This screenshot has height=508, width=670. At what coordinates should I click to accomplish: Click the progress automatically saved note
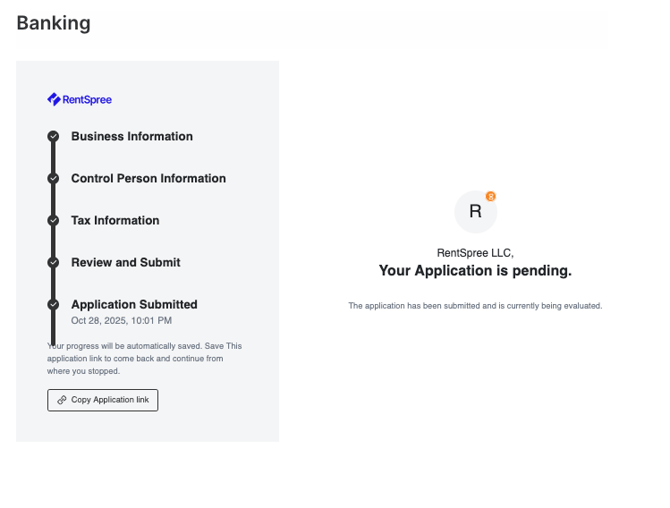click(145, 358)
